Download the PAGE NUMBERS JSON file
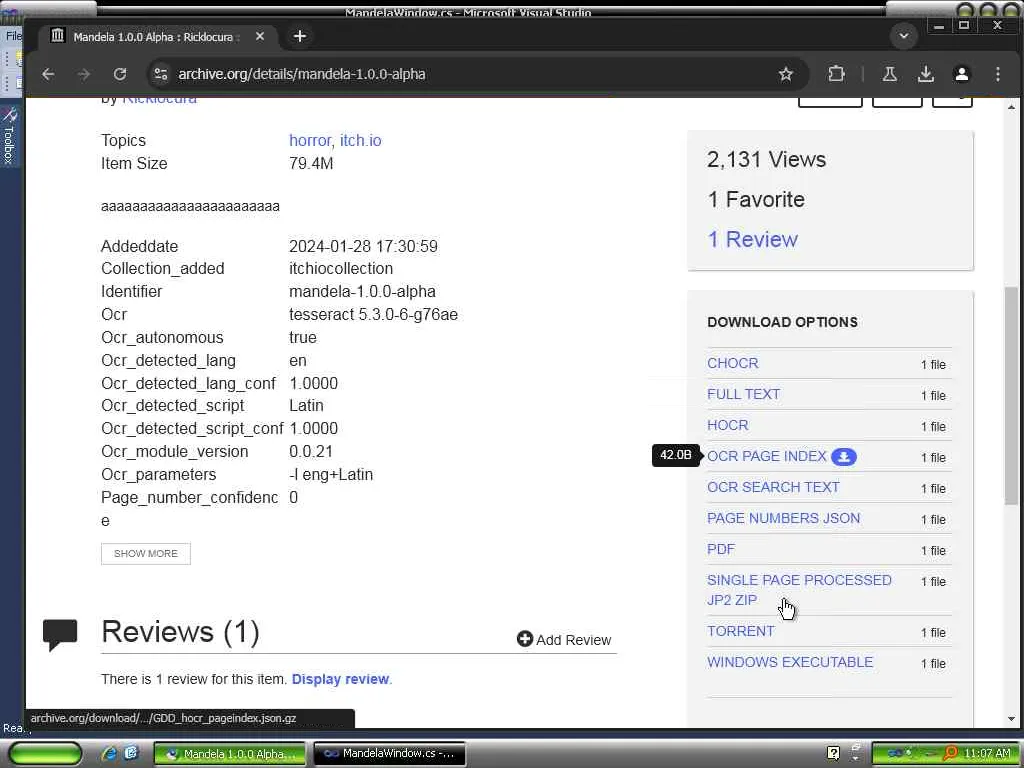The width and height of the screenshot is (1024, 768). click(x=784, y=519)
